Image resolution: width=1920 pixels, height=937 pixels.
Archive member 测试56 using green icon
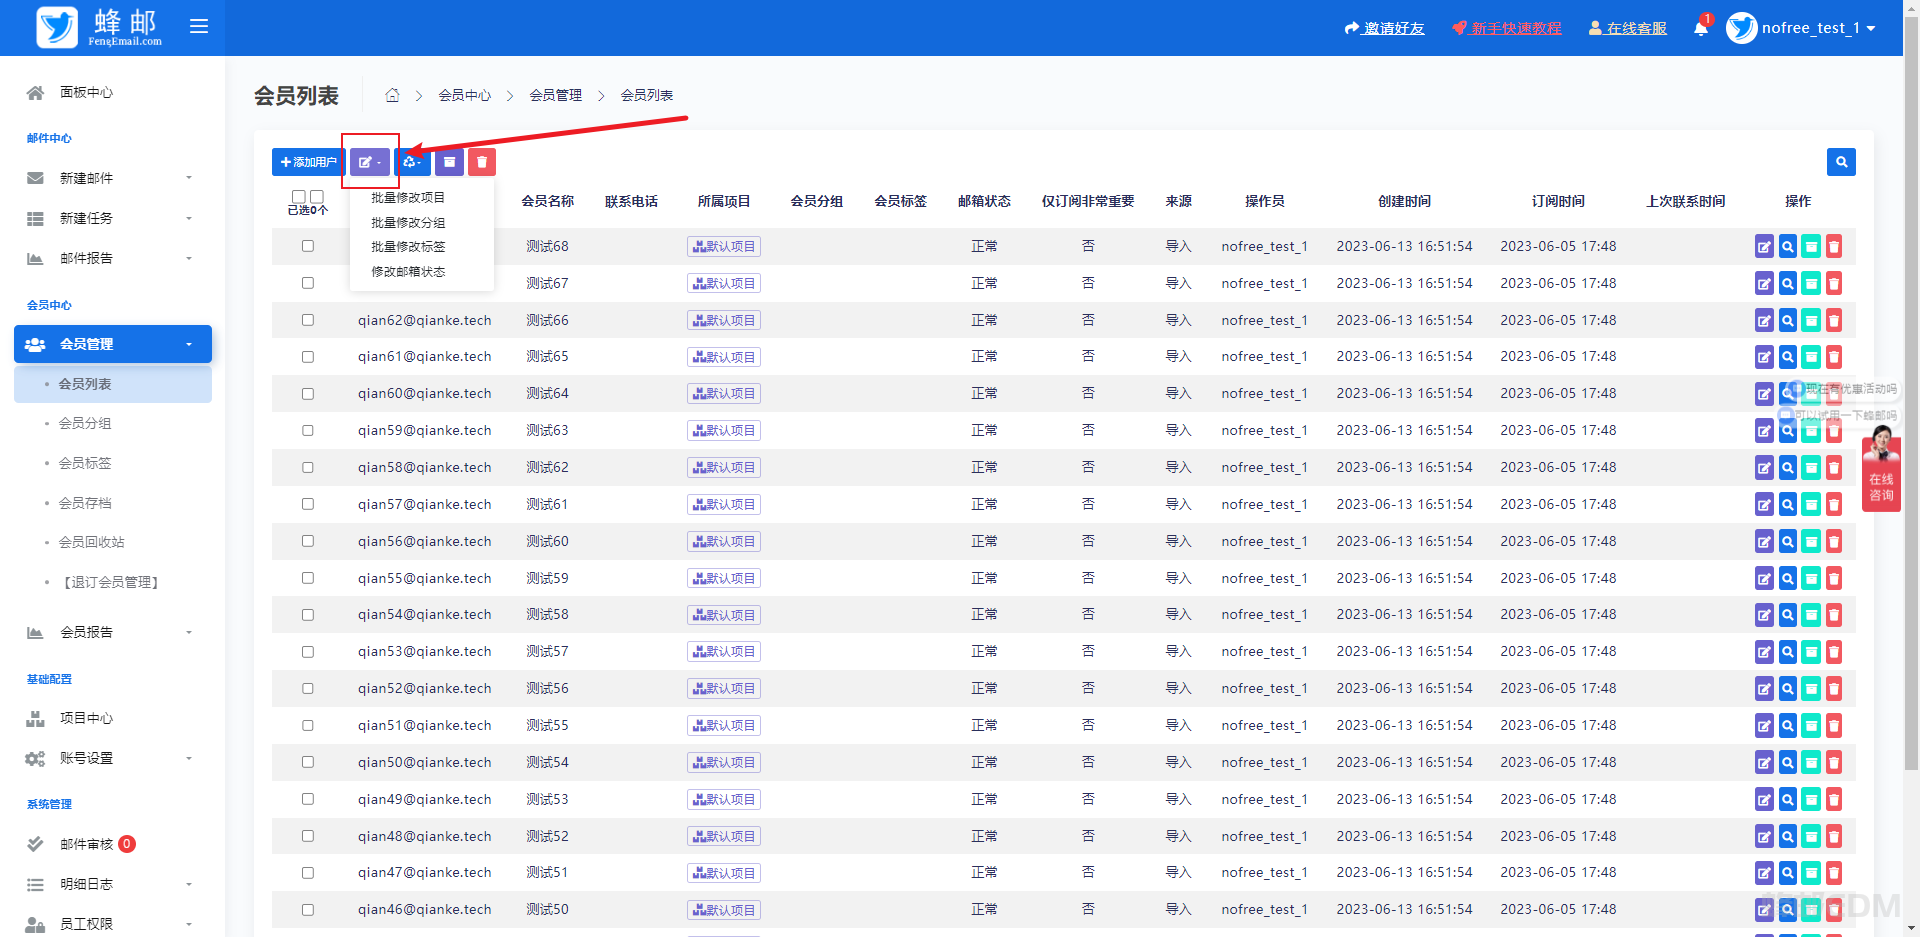point(1811,689)
